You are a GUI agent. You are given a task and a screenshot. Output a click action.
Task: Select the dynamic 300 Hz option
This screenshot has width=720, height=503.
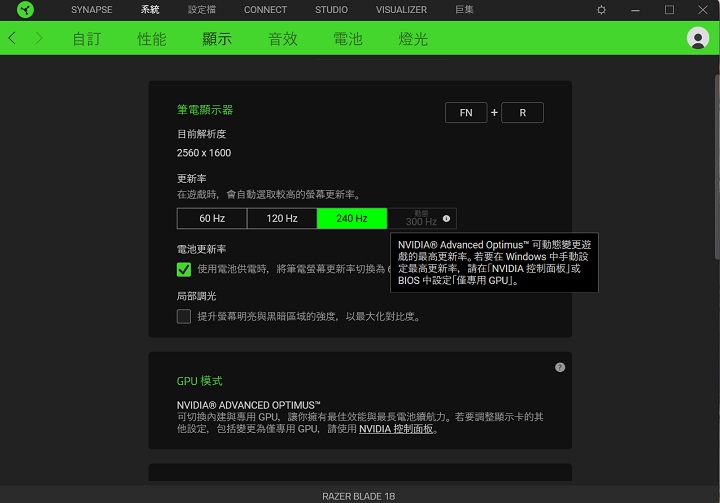pyautogui.click(x=422, y=219)
